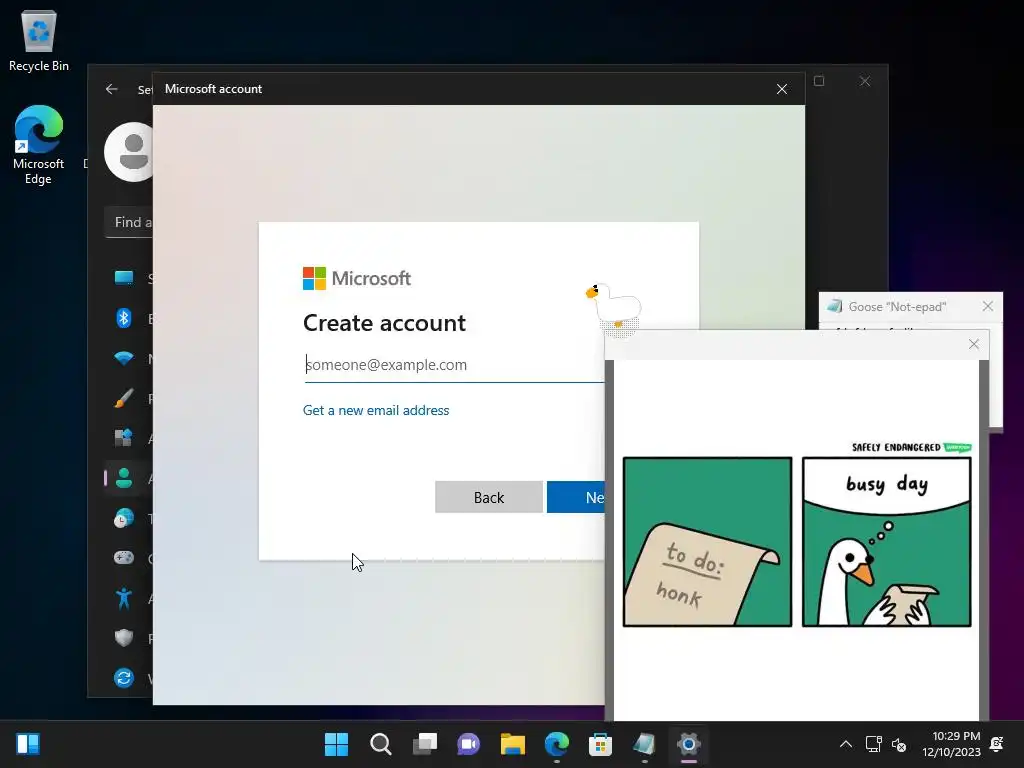Select the Time & language clock icon
The image size is (1024, 768).
(123, 518)
